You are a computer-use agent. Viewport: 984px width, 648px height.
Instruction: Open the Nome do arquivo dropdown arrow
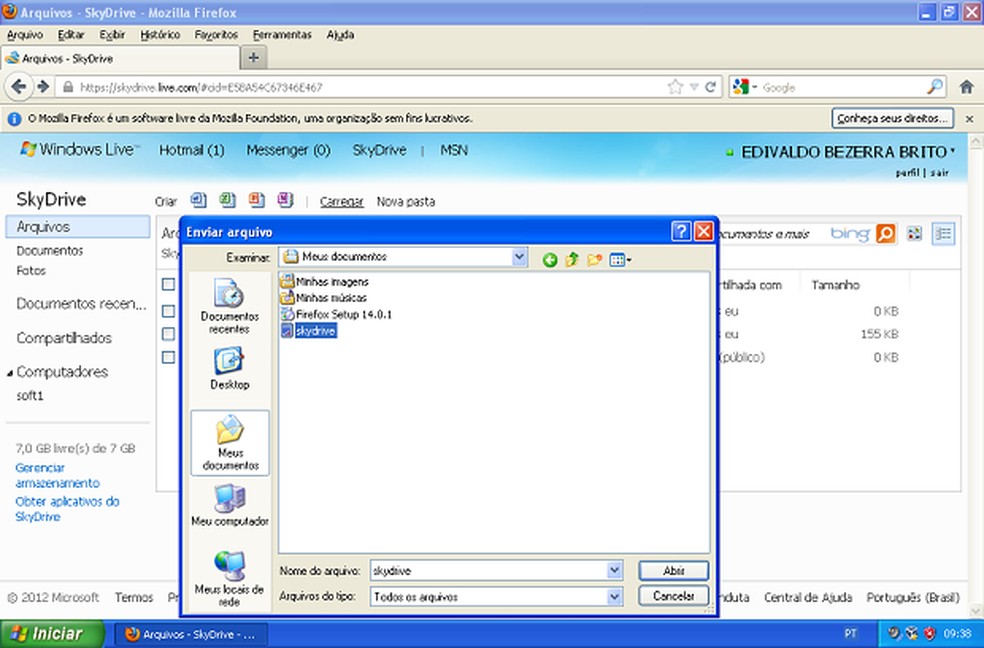click(x=614, y=570)
